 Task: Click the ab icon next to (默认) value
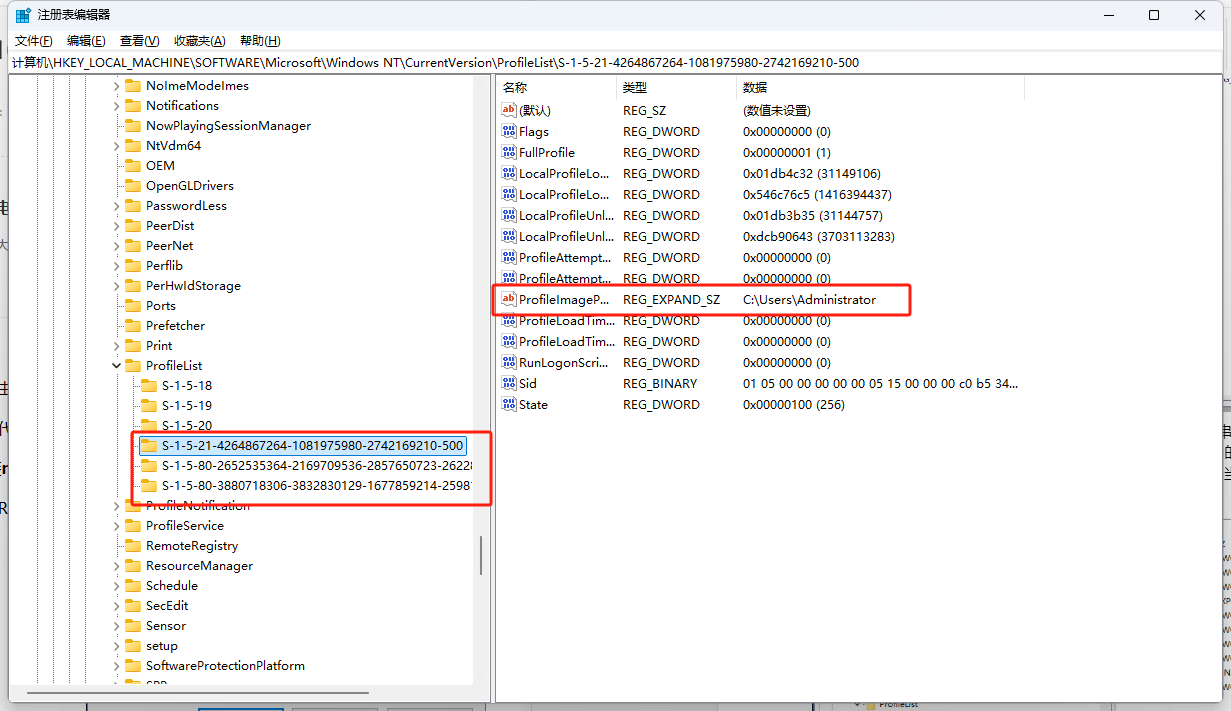click(508, 110)
